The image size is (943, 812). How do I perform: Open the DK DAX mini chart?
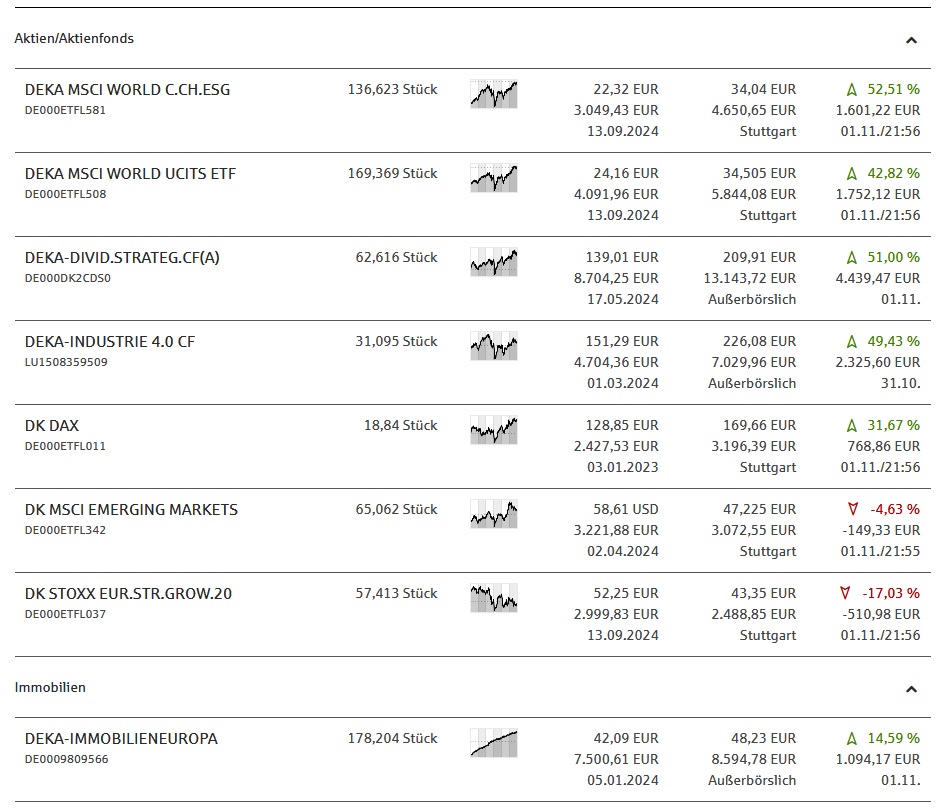pyautogui.click(x=493, y=430)
